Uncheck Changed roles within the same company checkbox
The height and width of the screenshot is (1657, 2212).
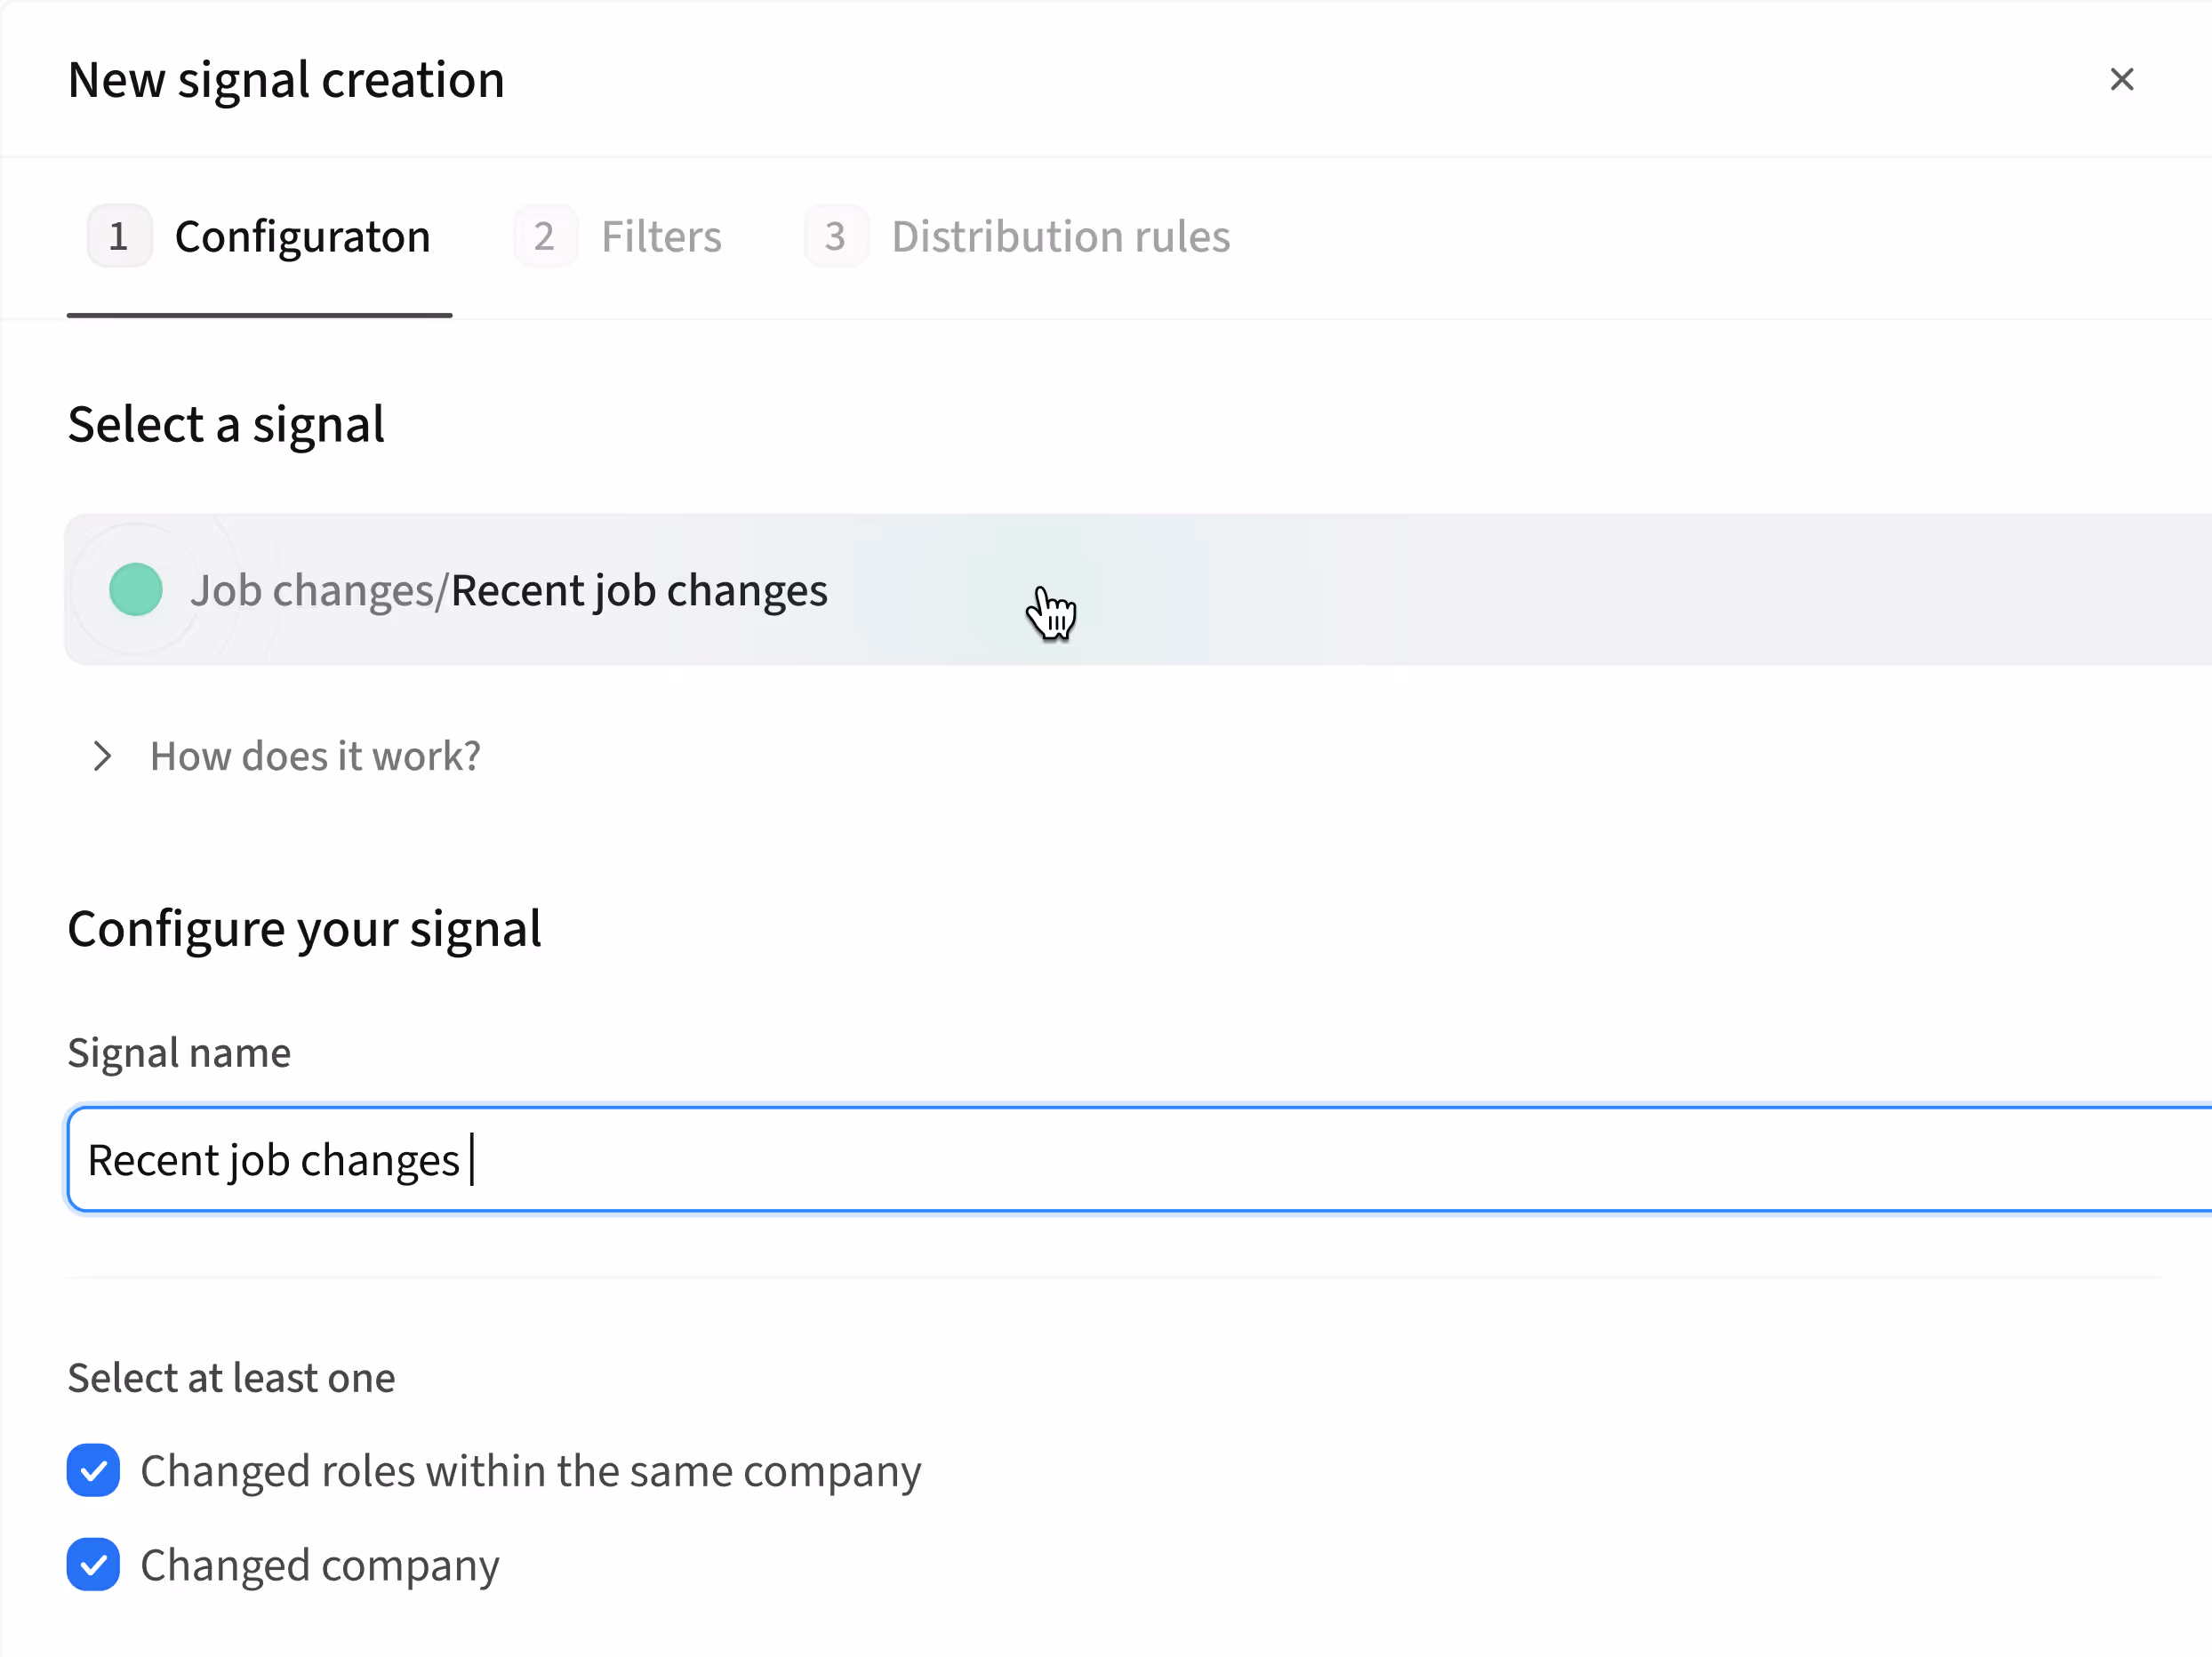93,1471
